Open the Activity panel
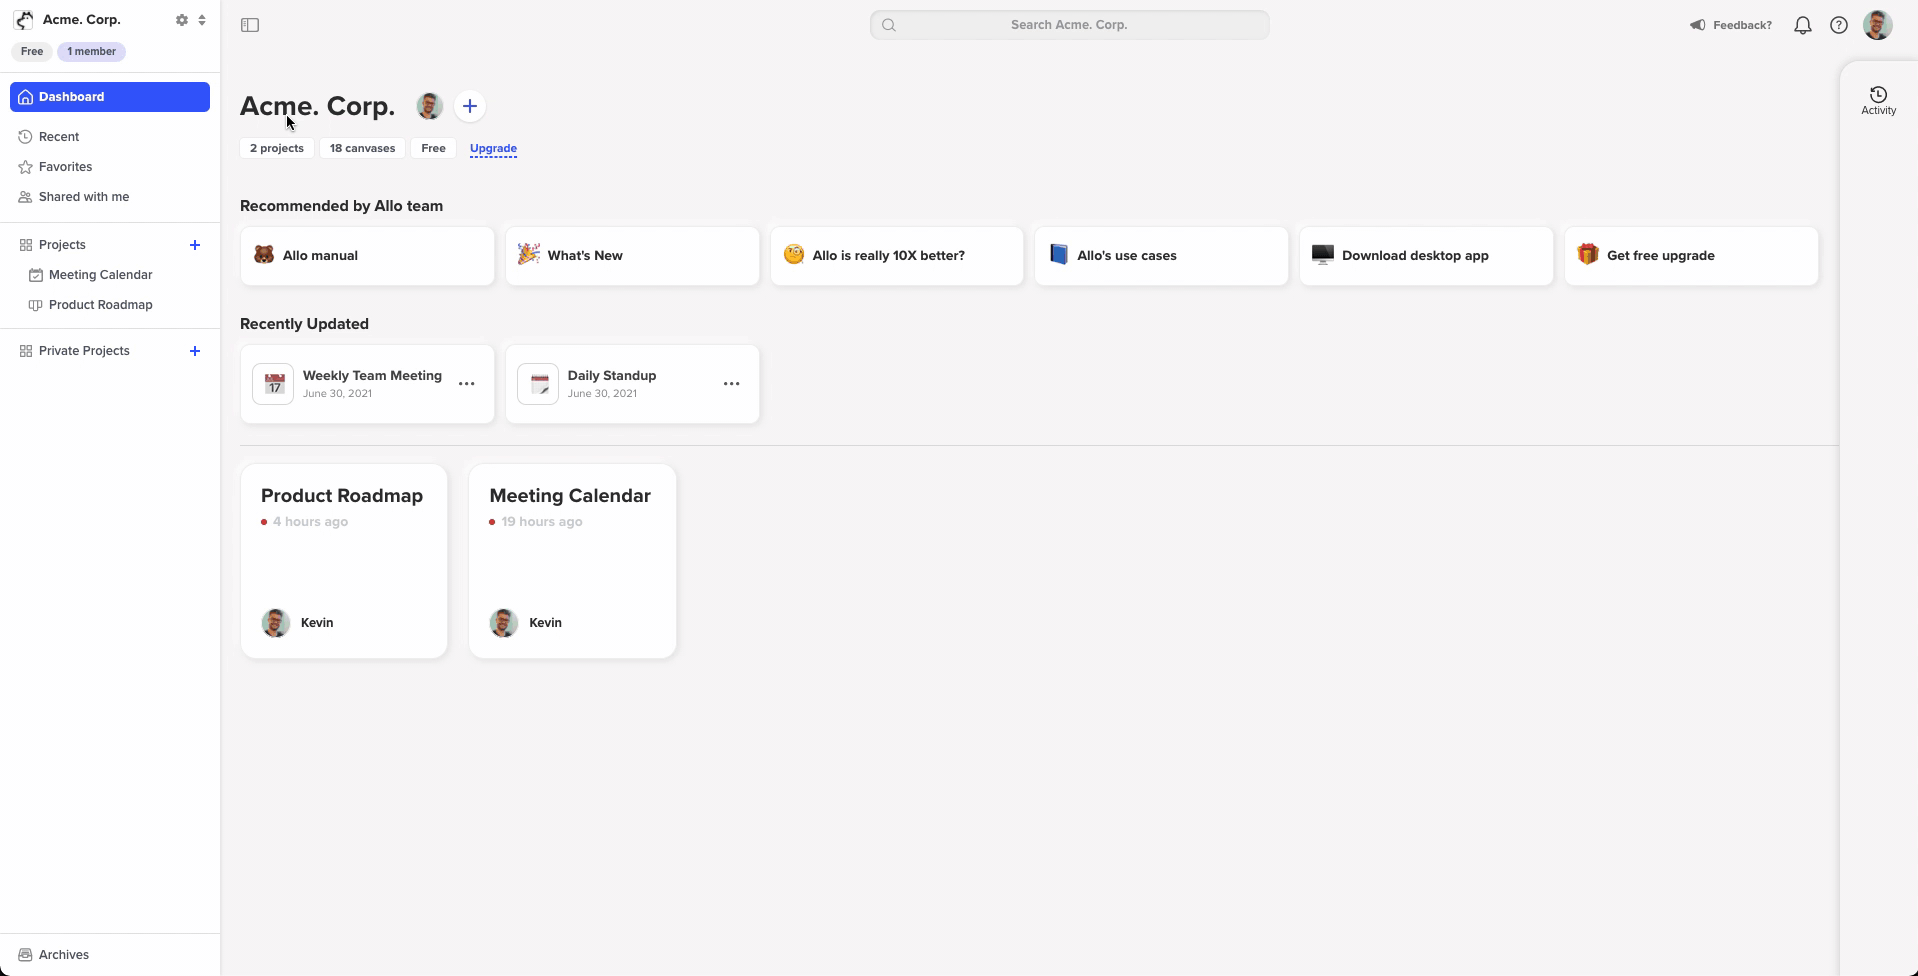 [x=1878, y=100]
